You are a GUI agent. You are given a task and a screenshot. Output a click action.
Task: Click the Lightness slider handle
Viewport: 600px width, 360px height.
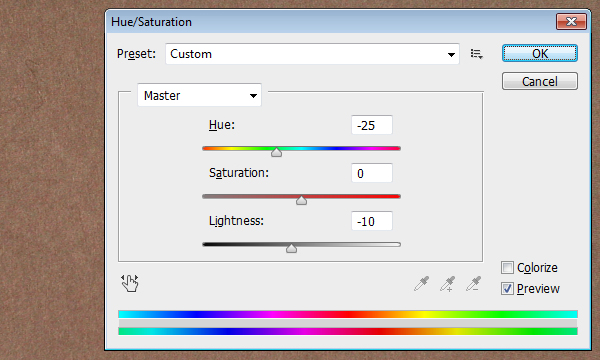click(x=291, y=248)
